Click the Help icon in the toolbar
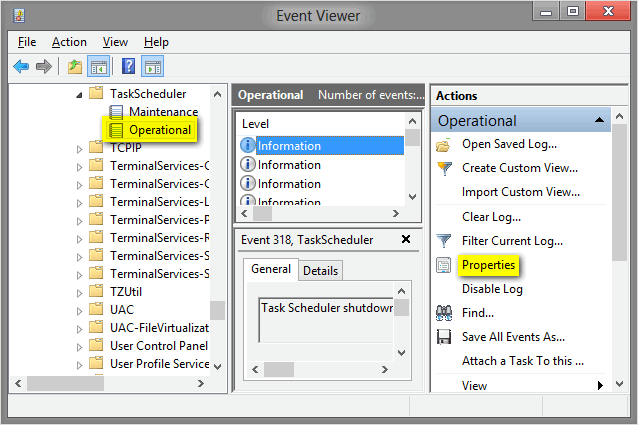638x425 pixels. [x=128, y=67]
